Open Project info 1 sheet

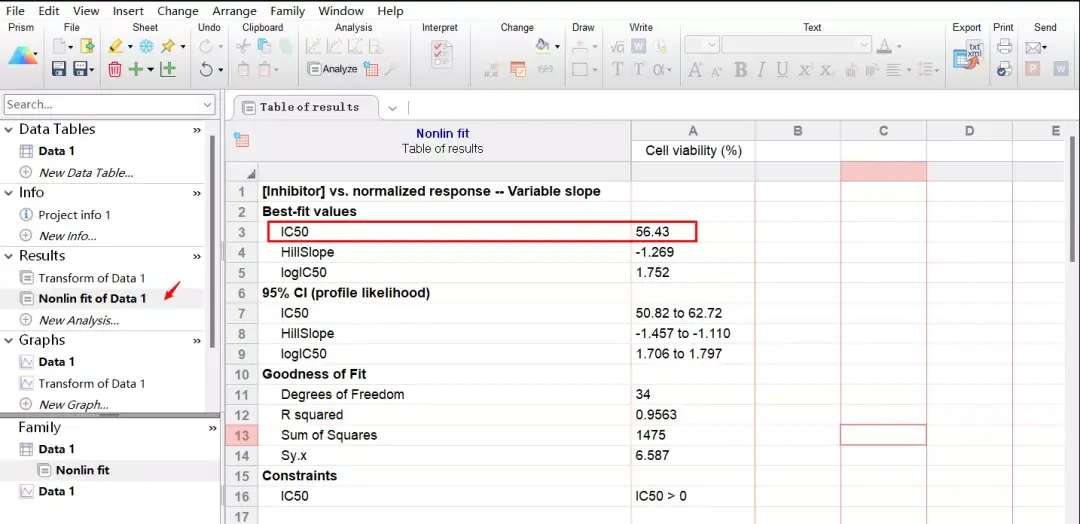pos(74,215)
